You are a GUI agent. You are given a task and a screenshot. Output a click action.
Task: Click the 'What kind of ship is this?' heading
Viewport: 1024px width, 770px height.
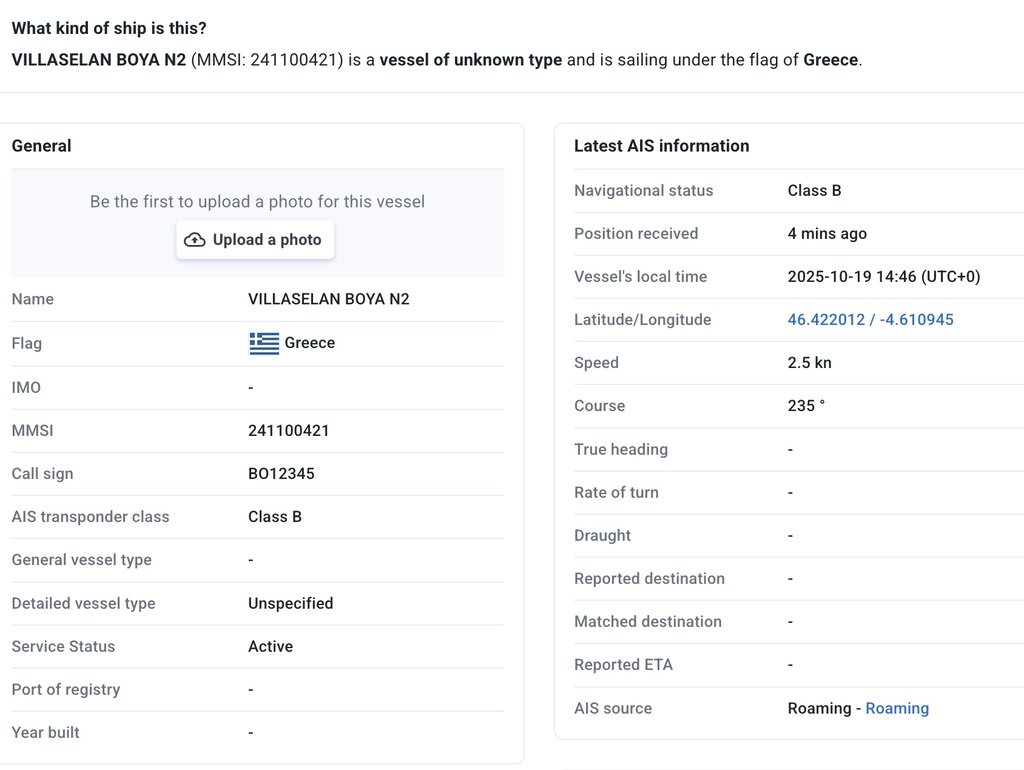(109, 28)
